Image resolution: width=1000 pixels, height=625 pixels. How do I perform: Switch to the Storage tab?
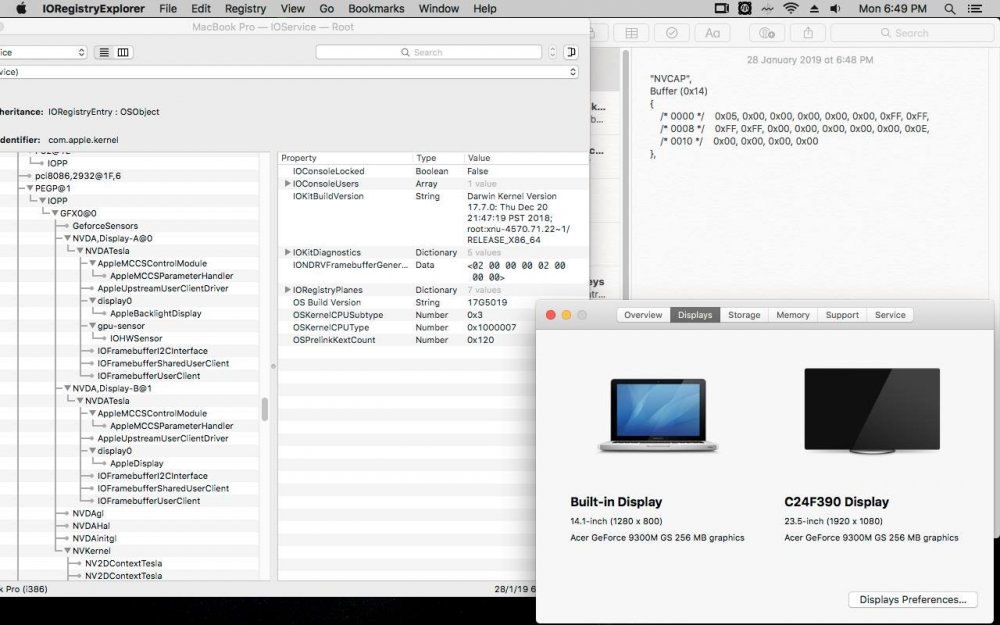click(x=744, y=315)
